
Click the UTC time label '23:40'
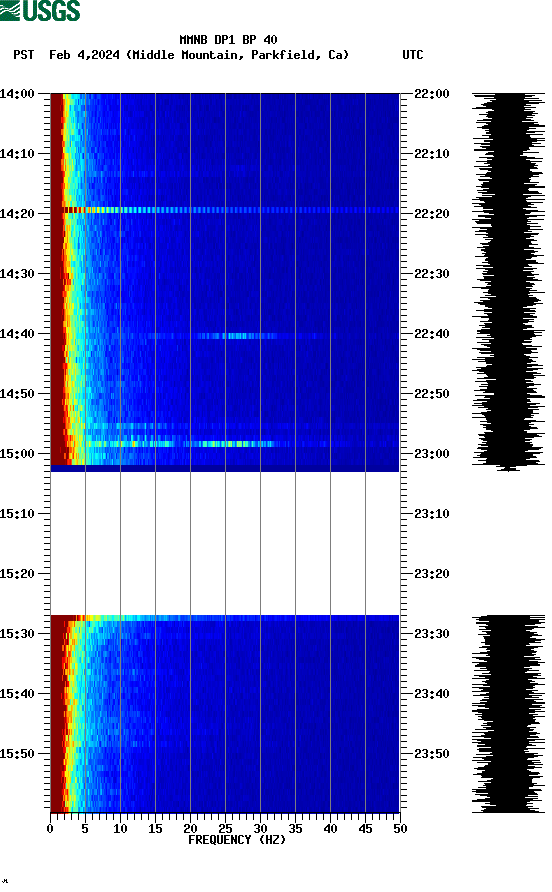coord(432,694)
